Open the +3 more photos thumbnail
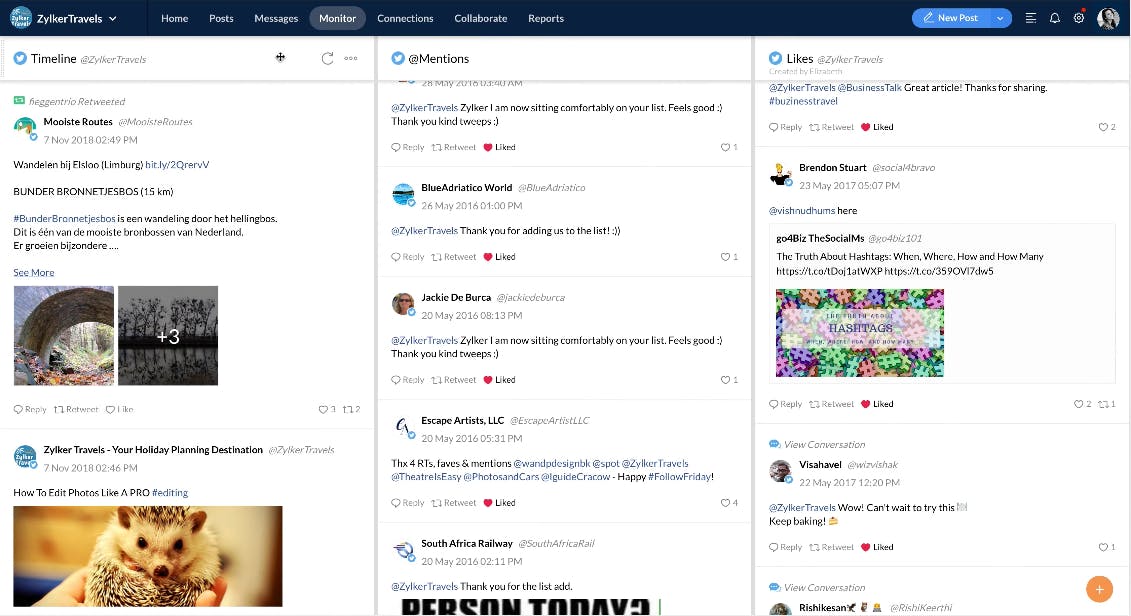The height and width of the screenshot is (616, 1131). click(168, 335)
